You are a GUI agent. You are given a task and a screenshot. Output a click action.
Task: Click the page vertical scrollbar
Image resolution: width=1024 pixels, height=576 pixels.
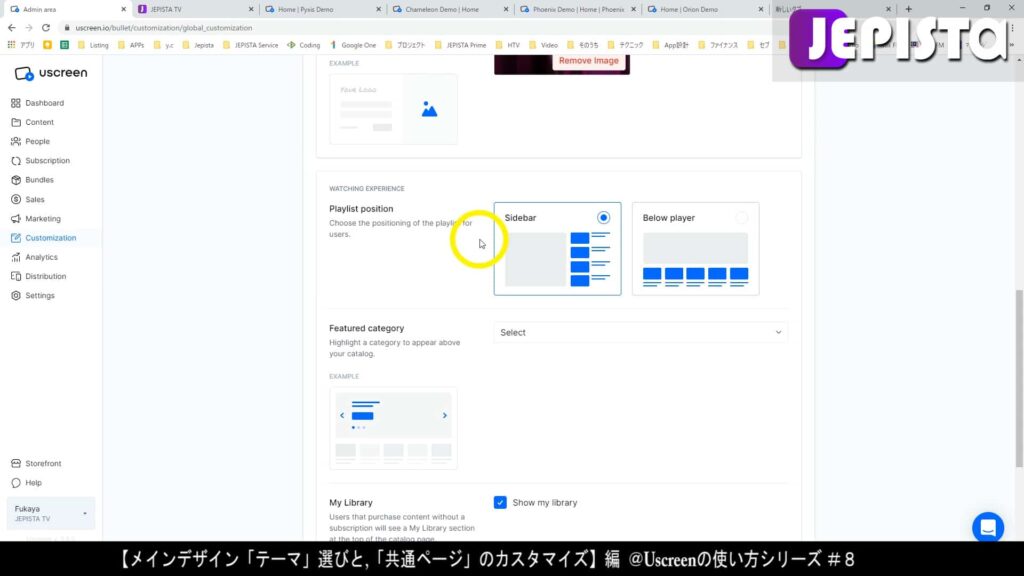pos(1019,379)
